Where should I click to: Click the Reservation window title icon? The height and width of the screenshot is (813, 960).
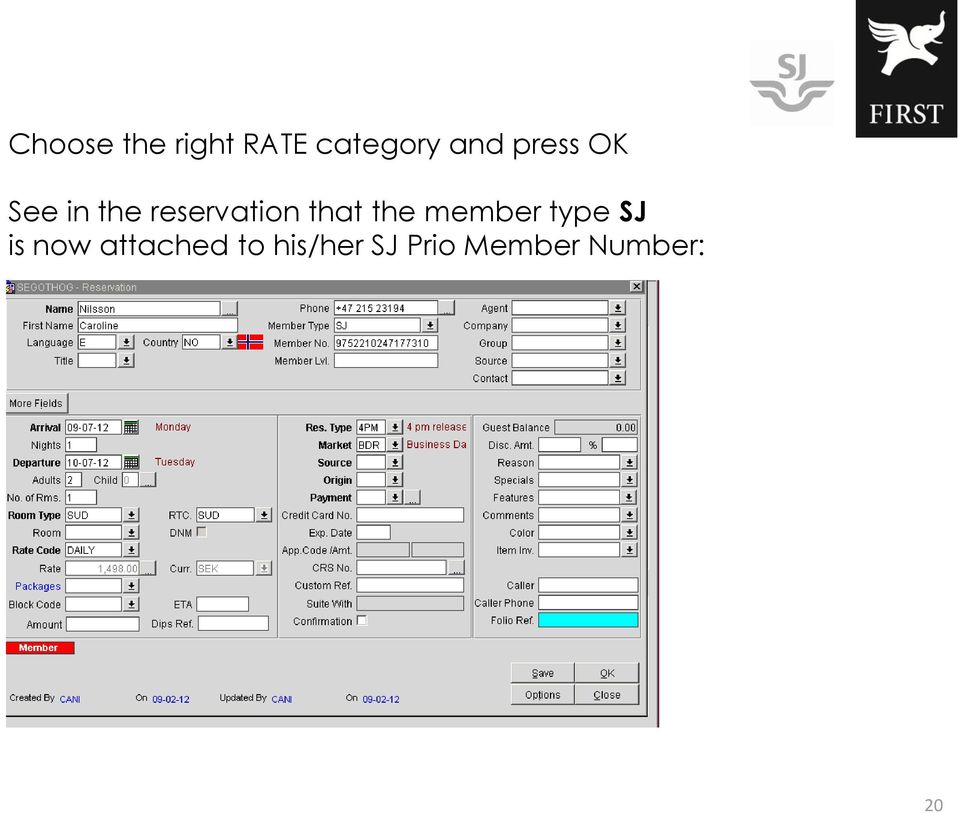click(10, 287)
